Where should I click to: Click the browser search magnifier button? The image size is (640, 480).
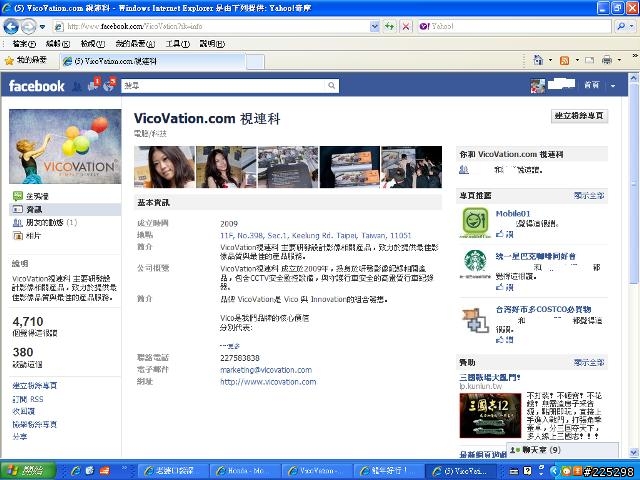(x=621, y=27)
